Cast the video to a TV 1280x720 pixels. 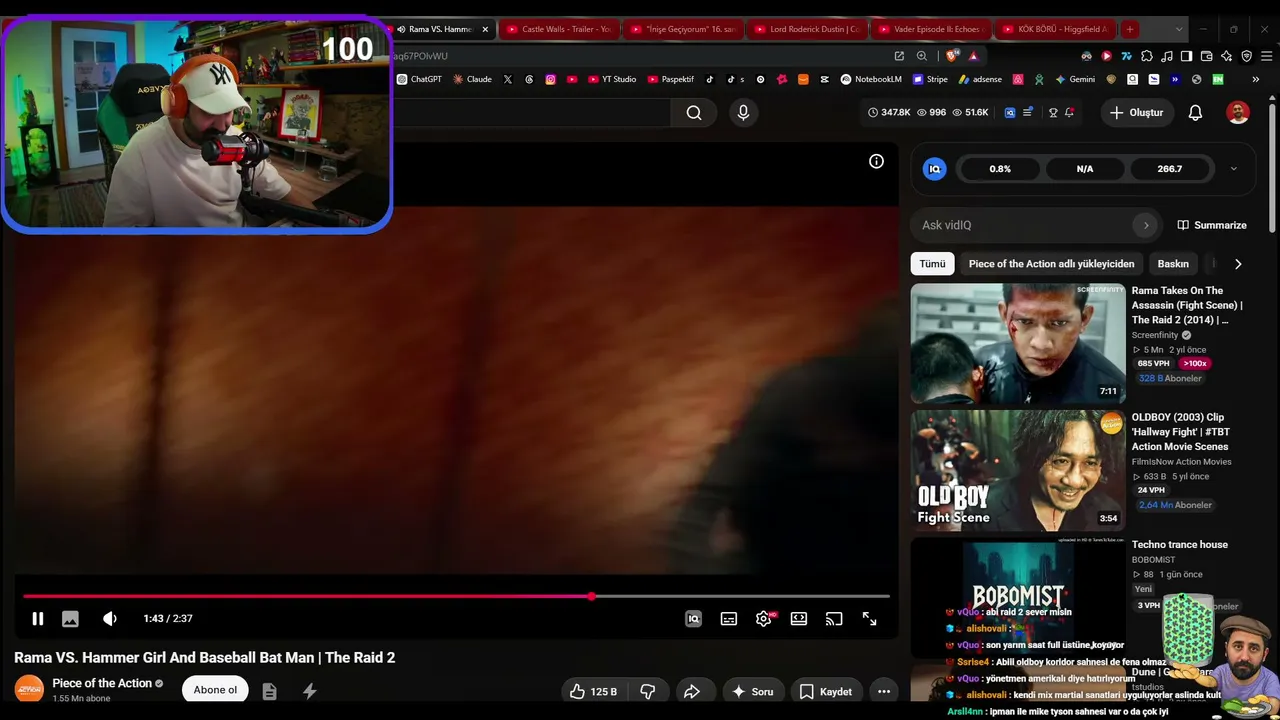click(x=834, y=619)
